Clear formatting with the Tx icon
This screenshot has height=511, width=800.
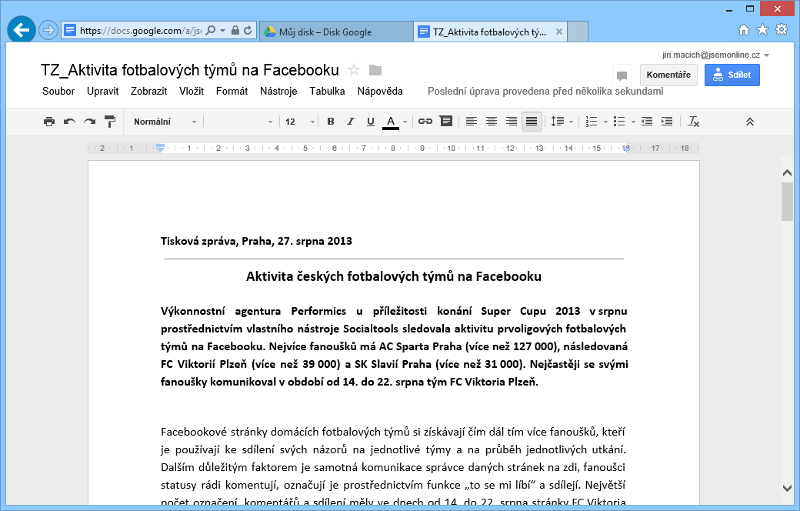694,122
